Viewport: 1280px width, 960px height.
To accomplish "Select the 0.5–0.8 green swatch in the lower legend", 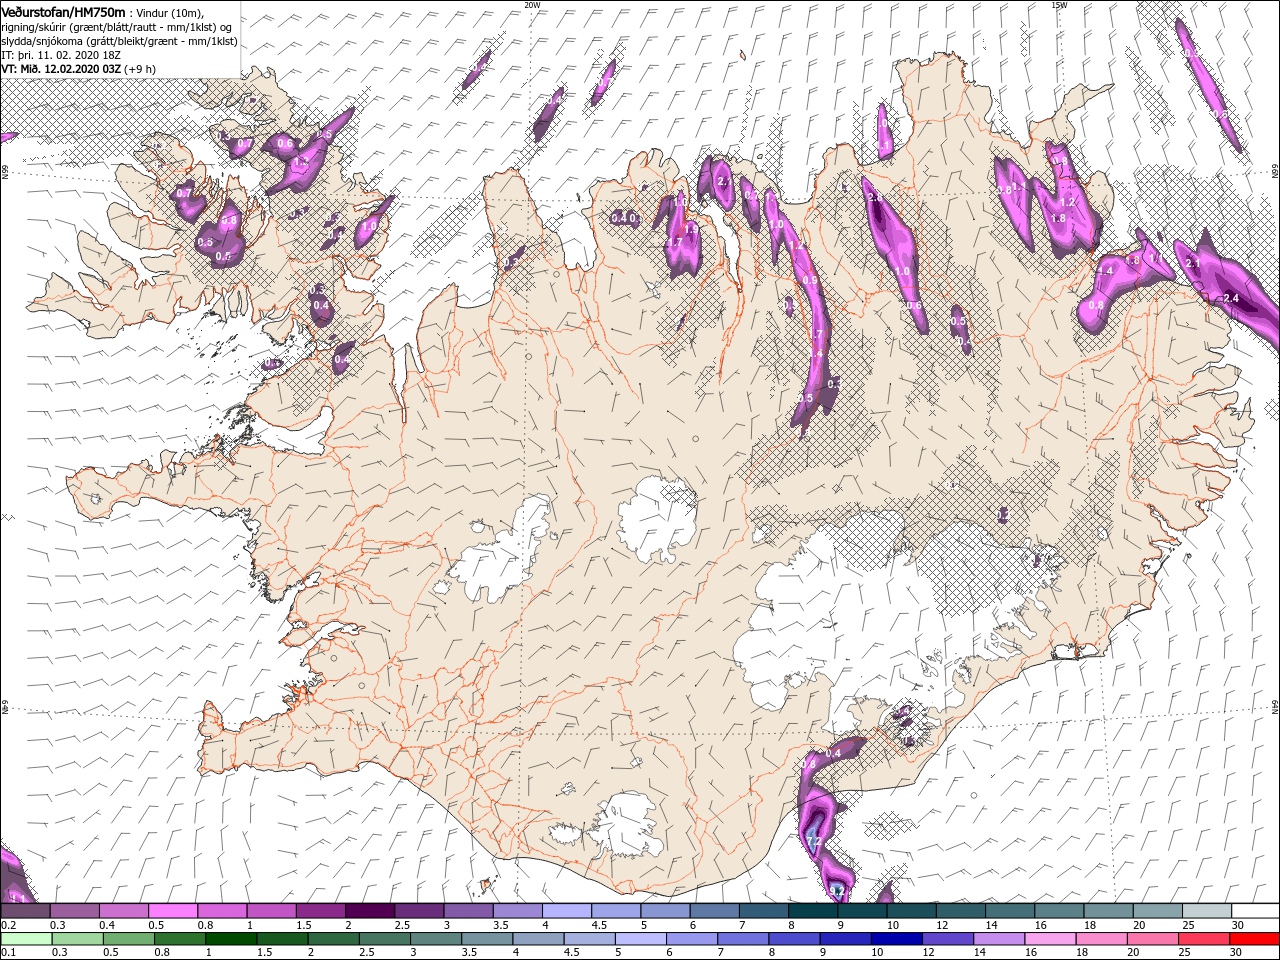I will [x=128, y=939].
